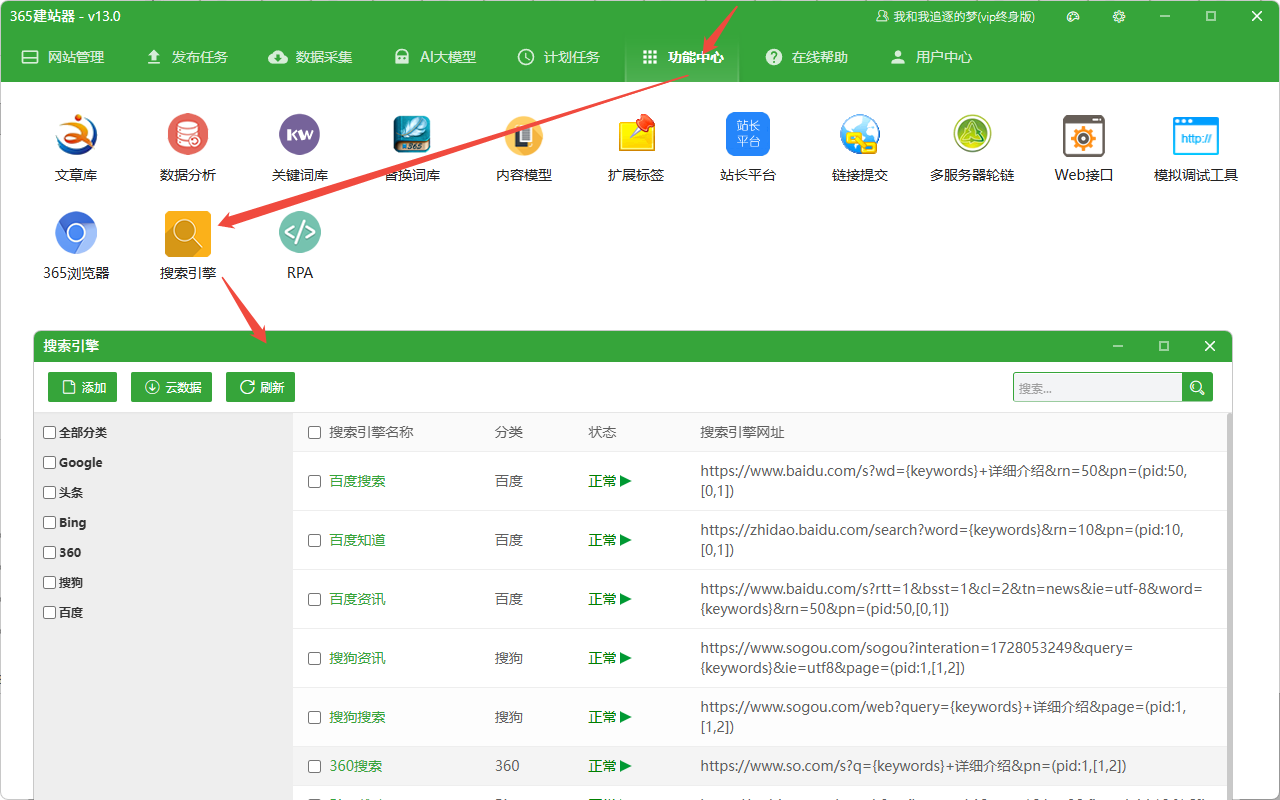Open the 内容模型 content model
1280x800 pixels.
[524, 148]
